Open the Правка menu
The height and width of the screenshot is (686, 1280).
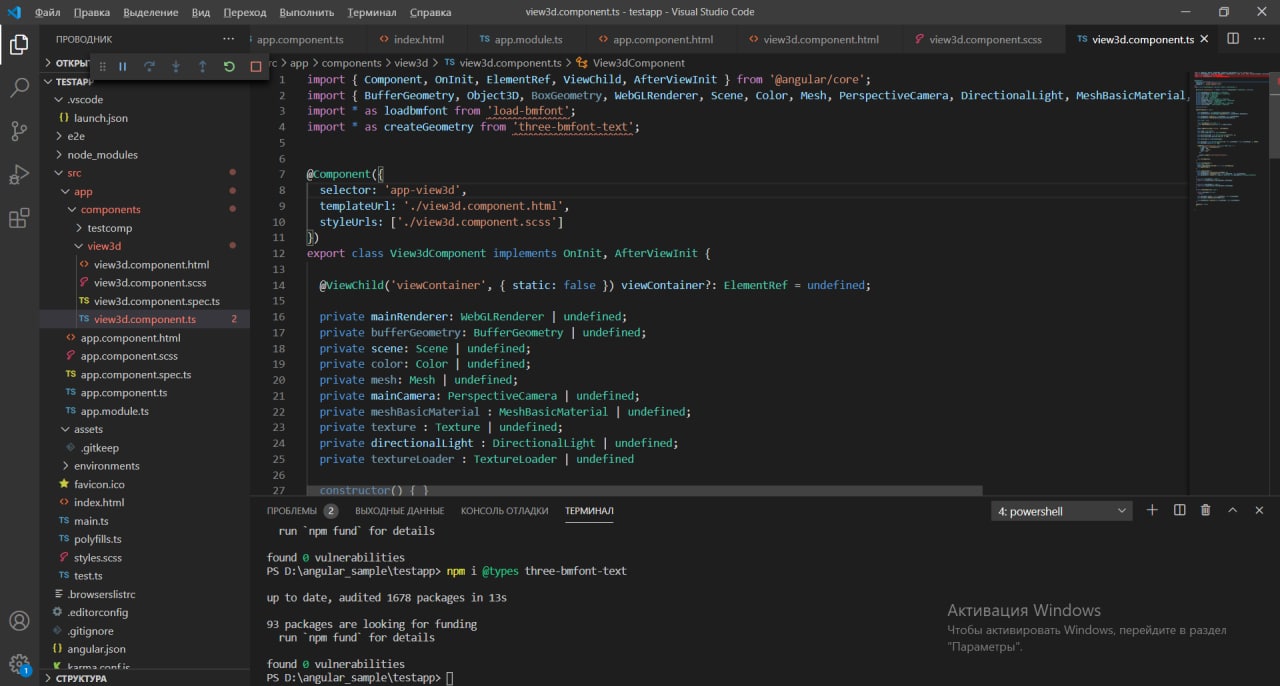[92, 12]
